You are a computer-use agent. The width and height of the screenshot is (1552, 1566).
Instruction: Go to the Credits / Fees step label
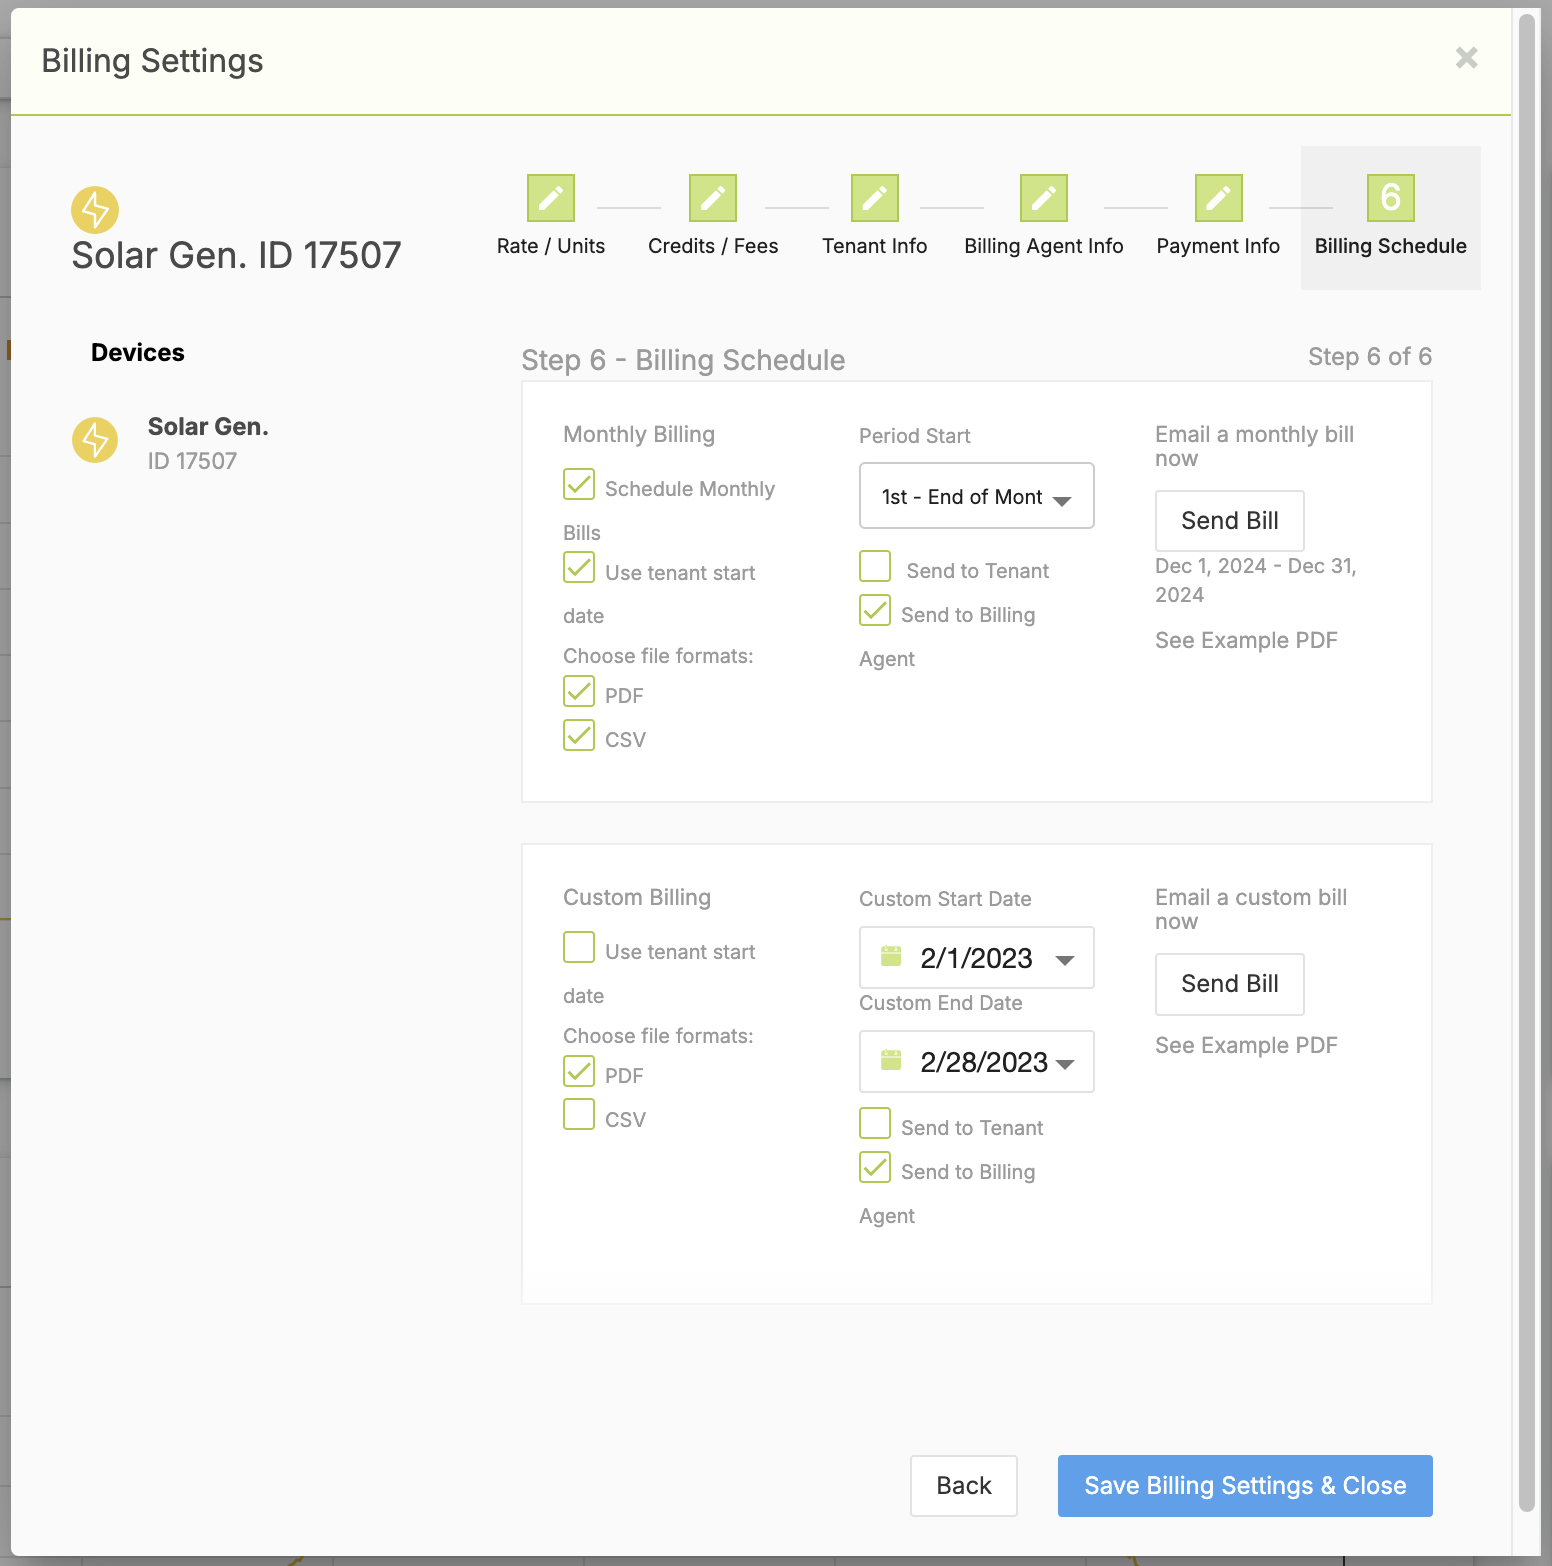click(x=713, y=246)
